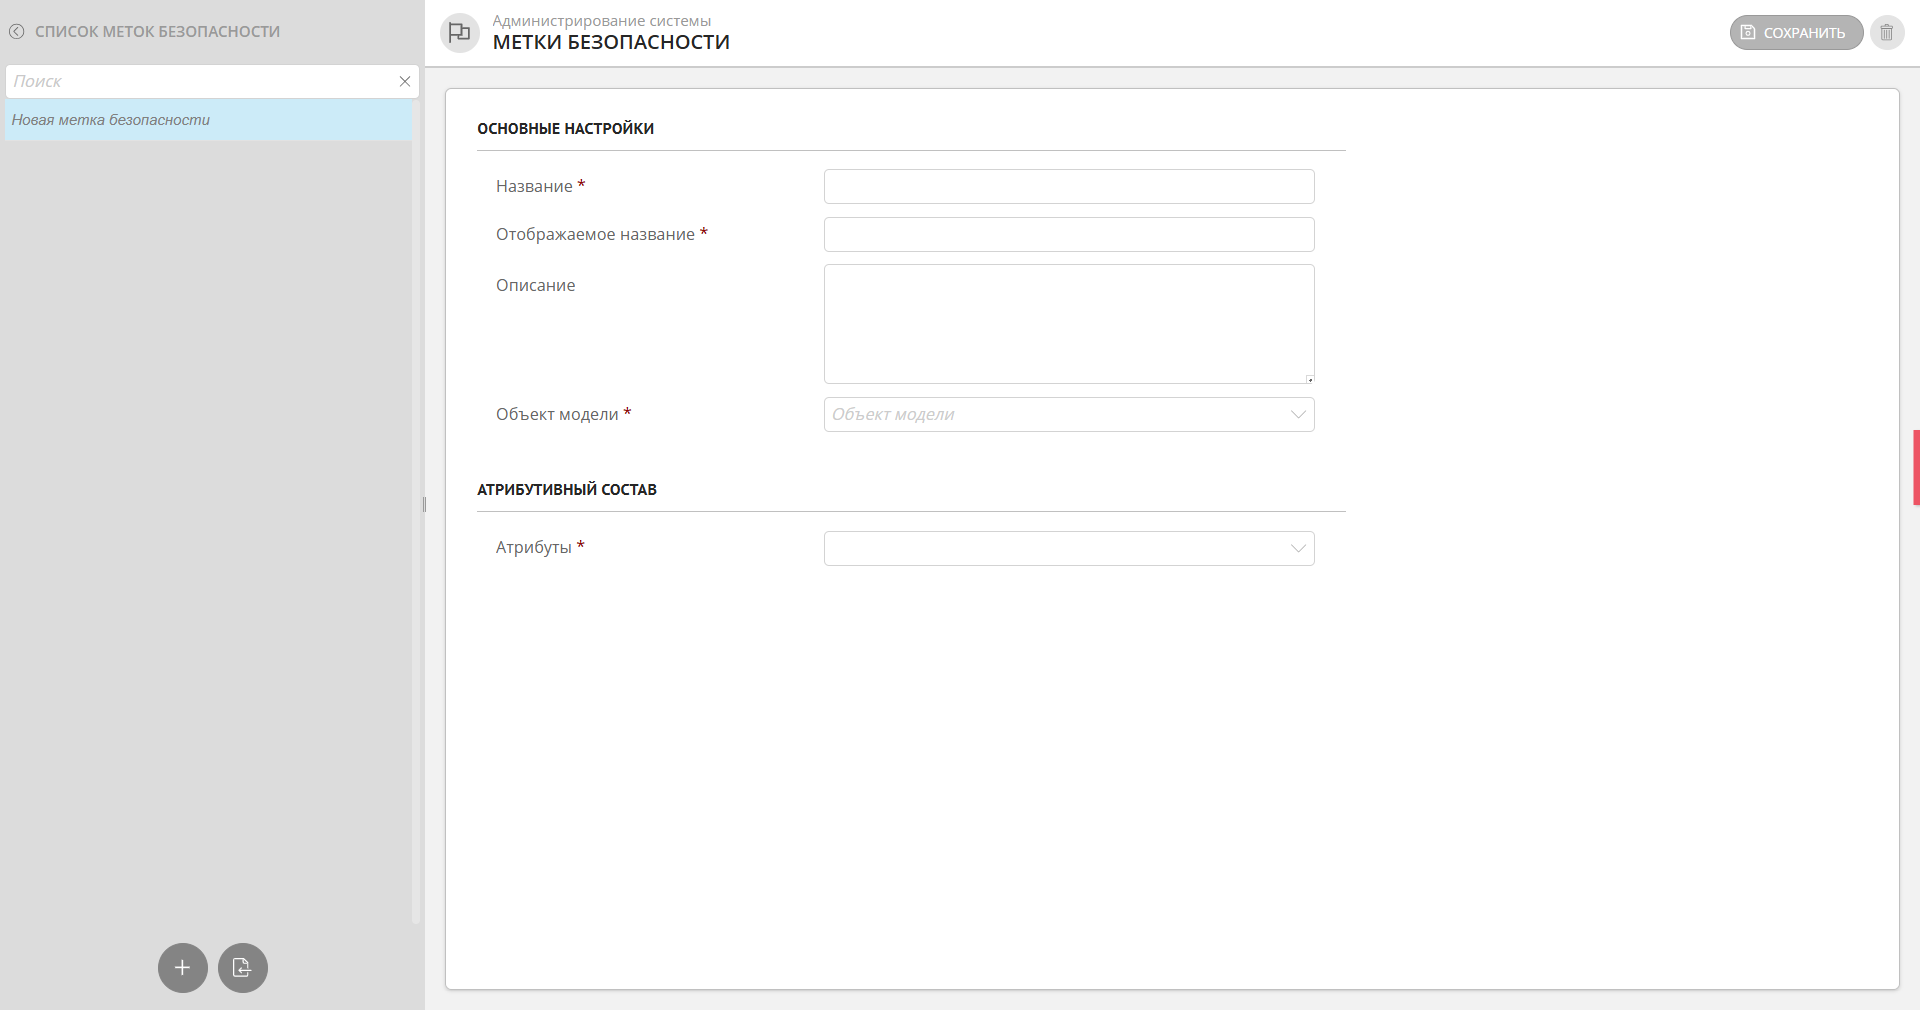Click the plus button to add a label

[183, 968]
